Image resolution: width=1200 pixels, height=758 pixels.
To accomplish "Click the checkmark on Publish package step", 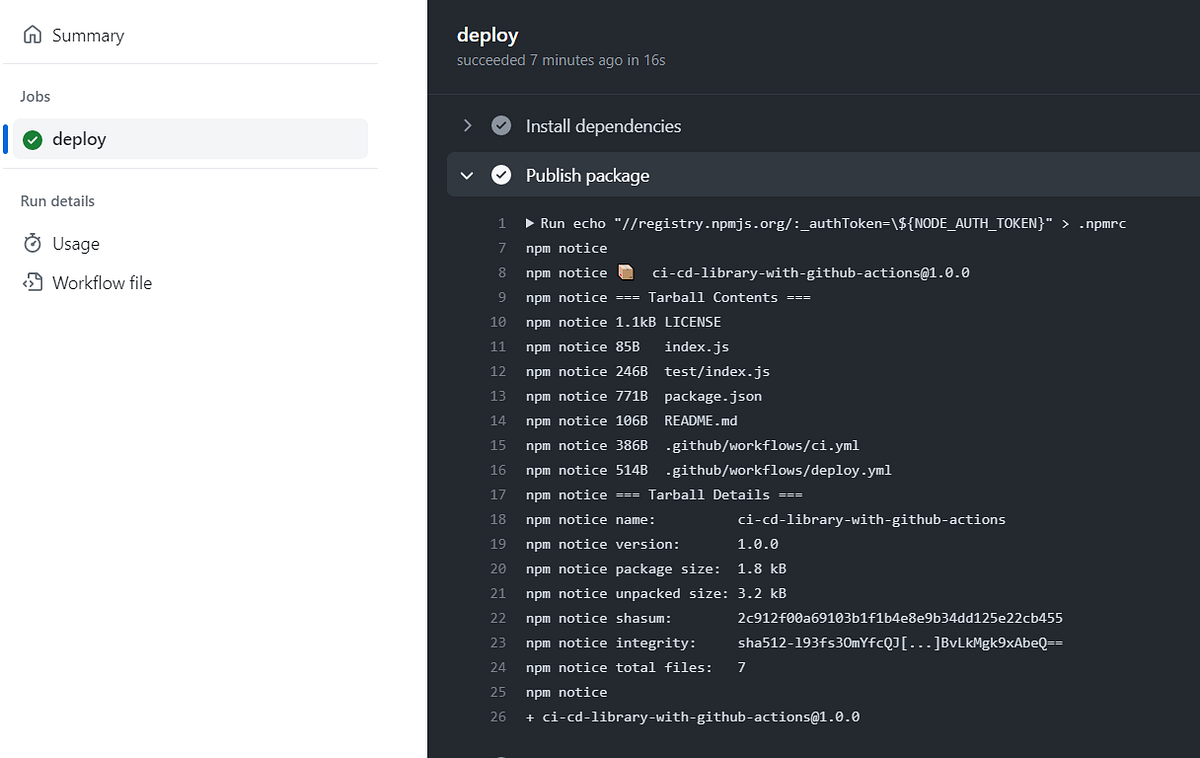I will (x=501, y=174).
